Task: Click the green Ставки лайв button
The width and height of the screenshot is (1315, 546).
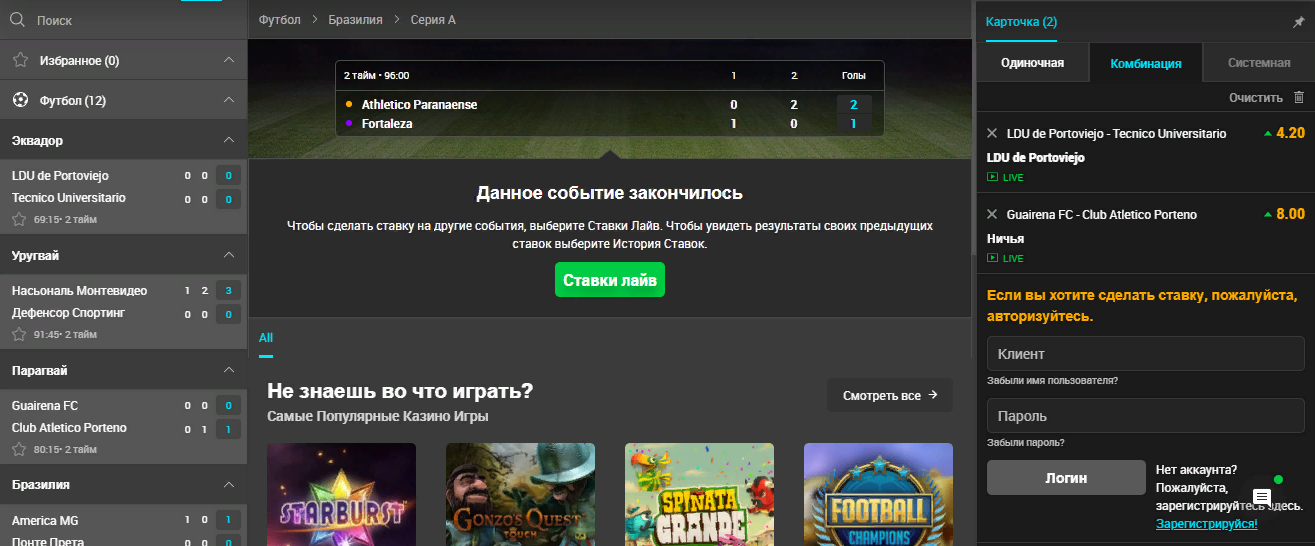Action: click(610, 280)
